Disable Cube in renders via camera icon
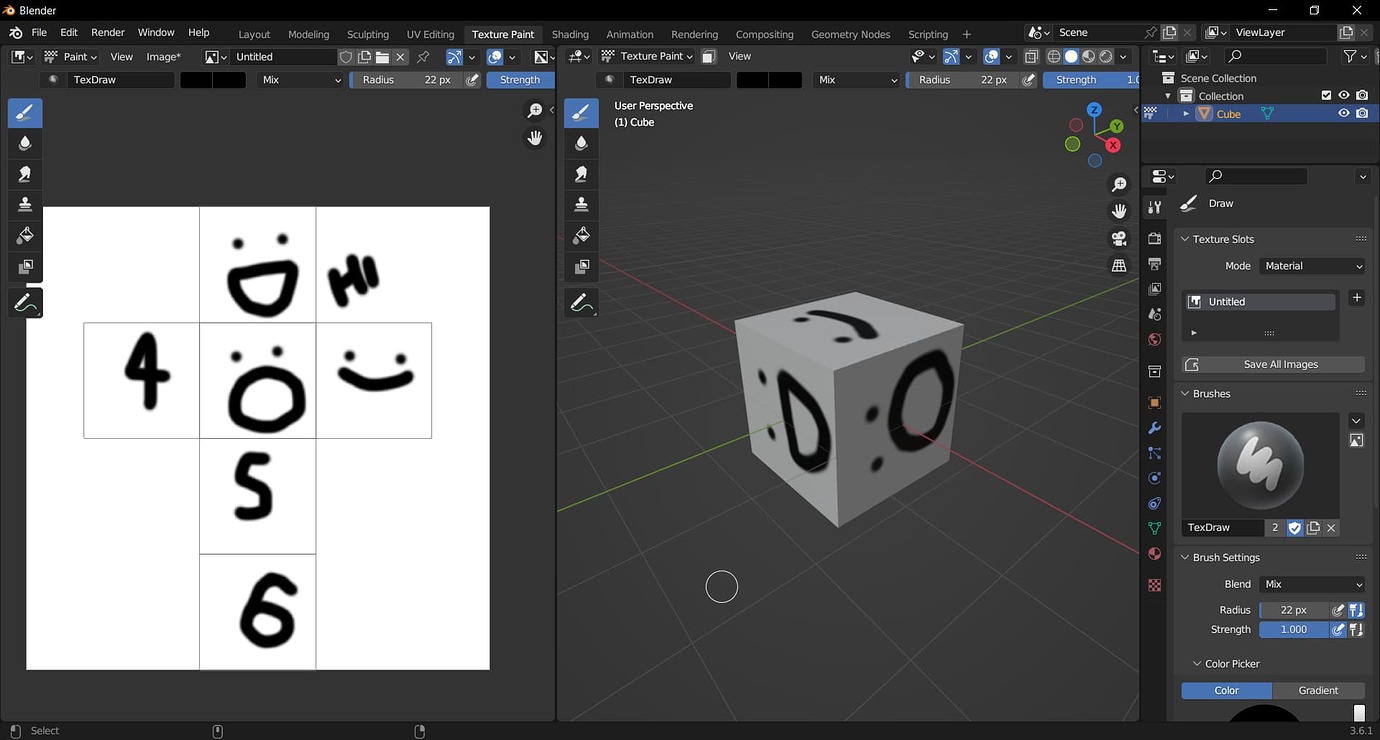The image size is (1380, 740). tap(1362, 114)
